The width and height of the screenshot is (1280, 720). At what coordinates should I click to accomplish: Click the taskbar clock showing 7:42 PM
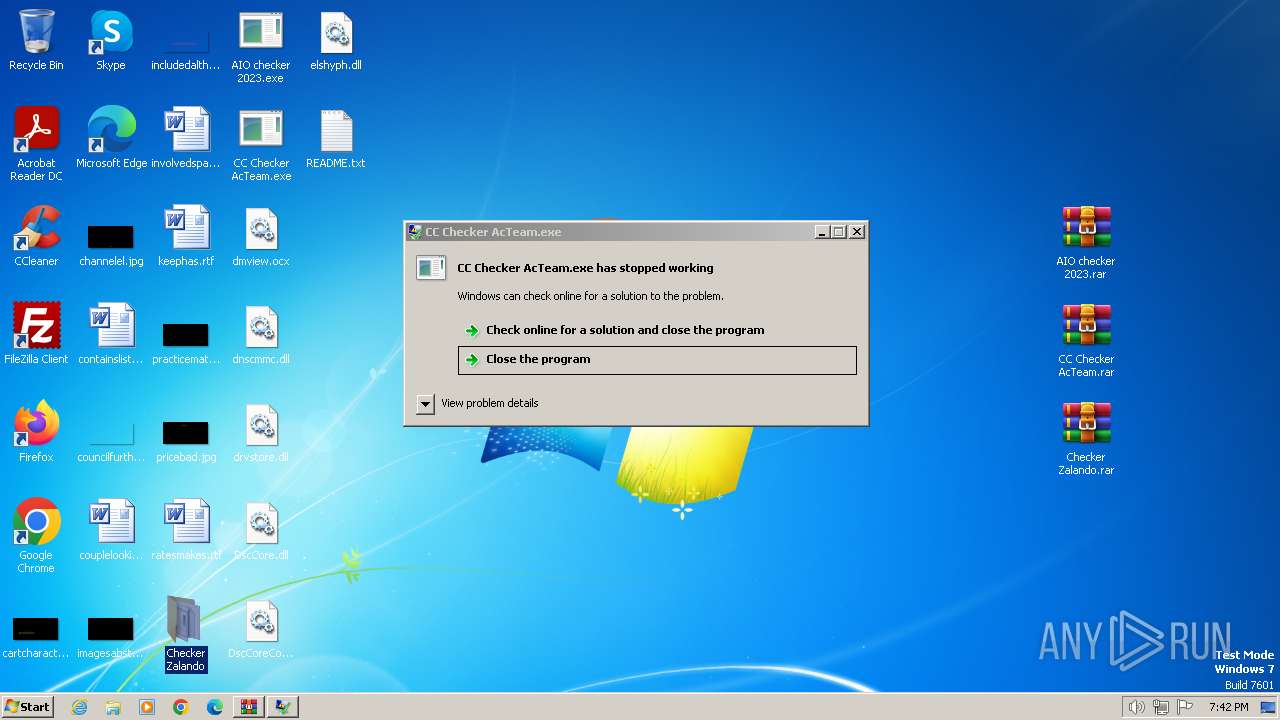tap(1228, 707)
